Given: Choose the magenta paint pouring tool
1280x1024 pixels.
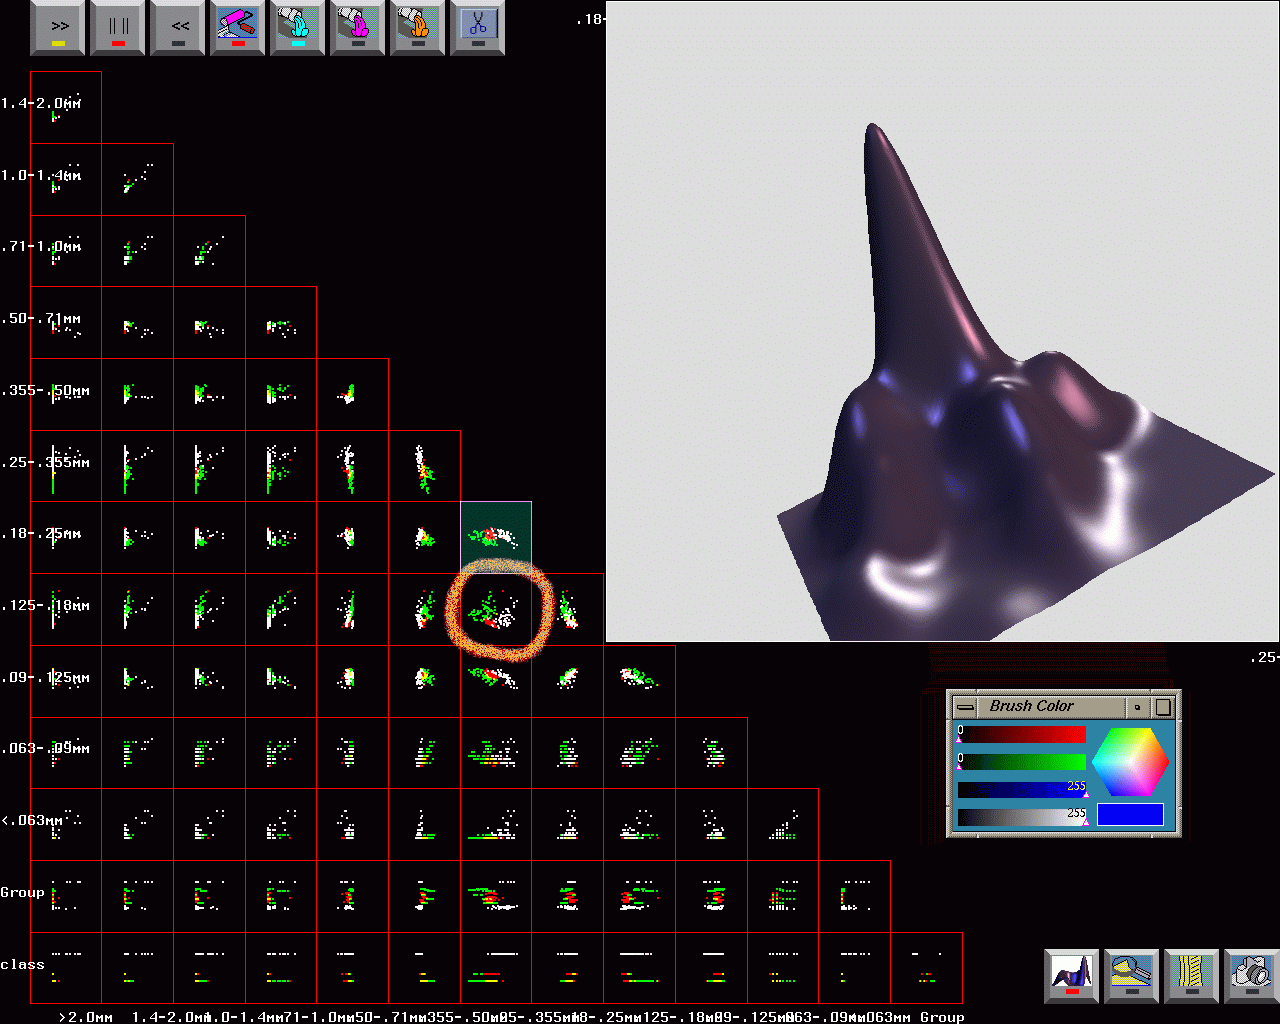Looking at the screenshot, I should tap(358, 27).
